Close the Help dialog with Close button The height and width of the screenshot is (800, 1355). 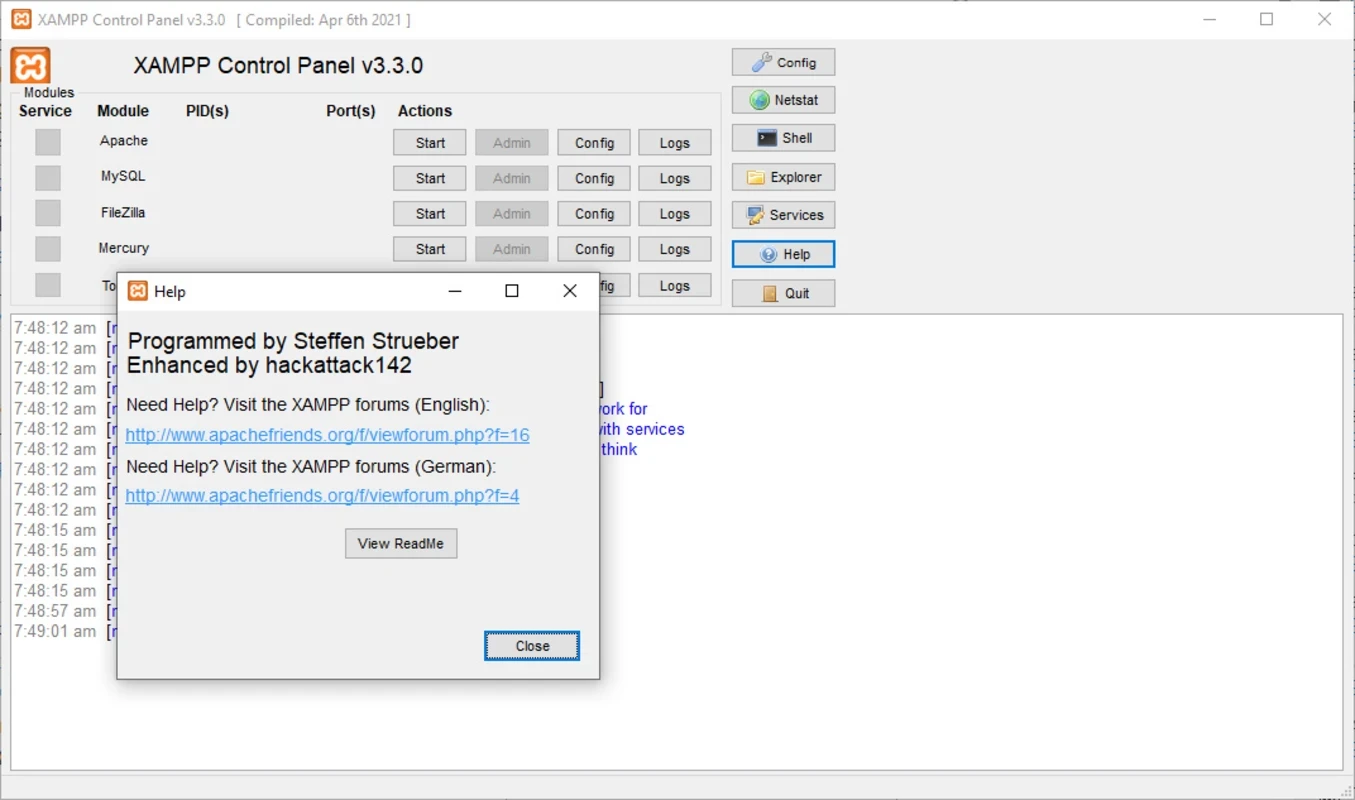click(x=532, y=646)
